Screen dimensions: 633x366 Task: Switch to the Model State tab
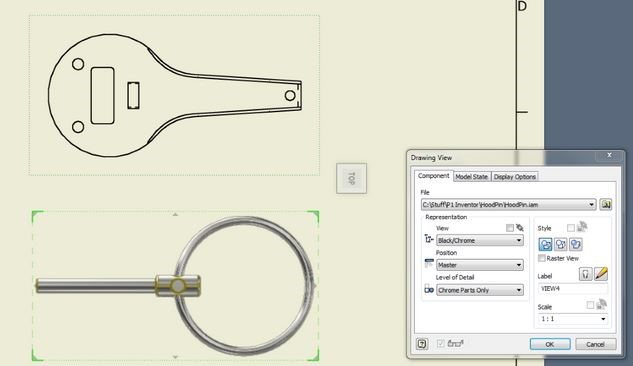click(x=472, y=177)
